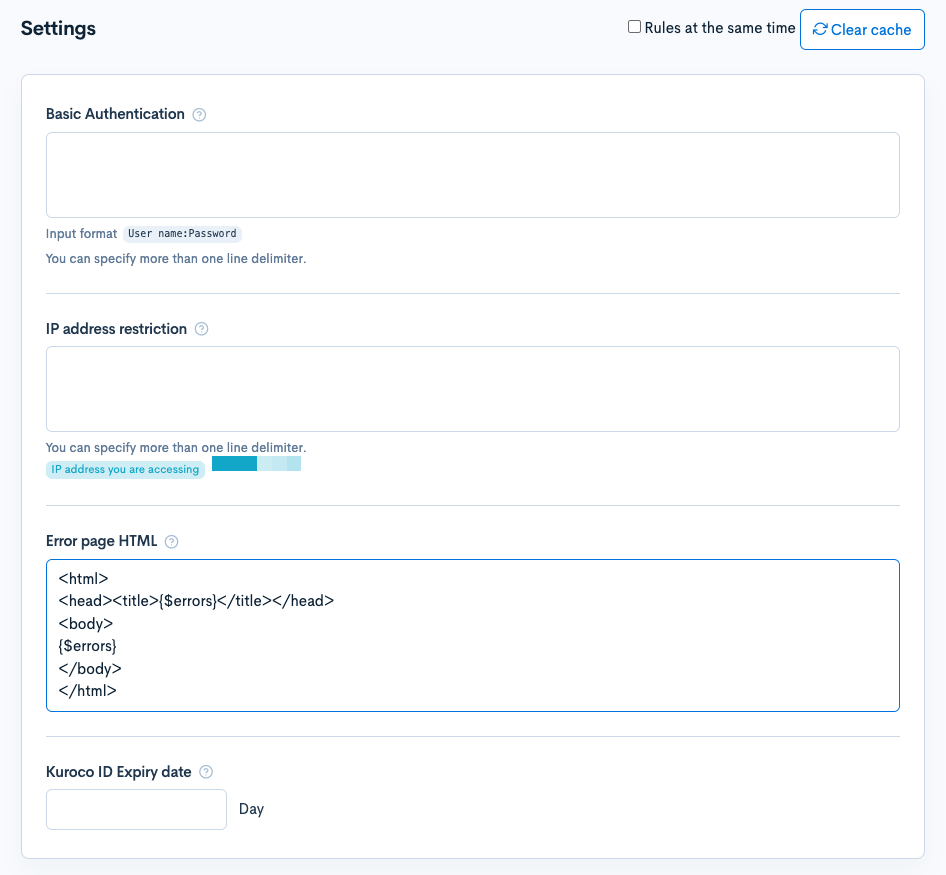Enable the Rules at the same time checkbox
Screen dimensions: 946x875
pyautogui.click(x=634, y=27)
